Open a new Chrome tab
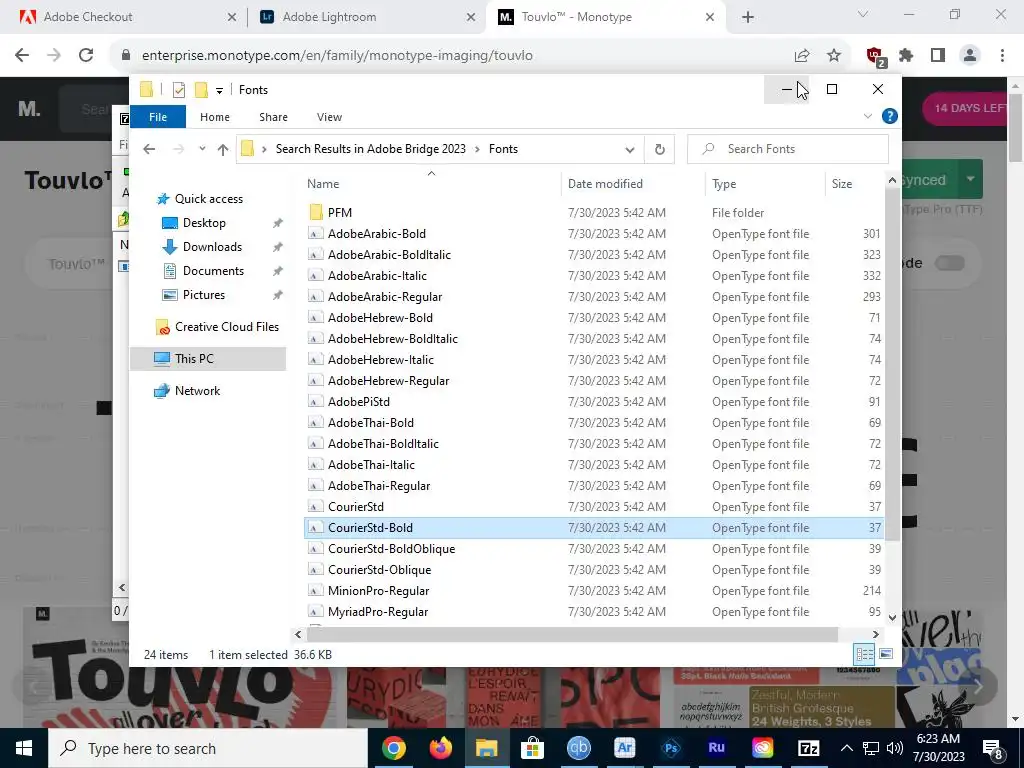 (748, 17)
